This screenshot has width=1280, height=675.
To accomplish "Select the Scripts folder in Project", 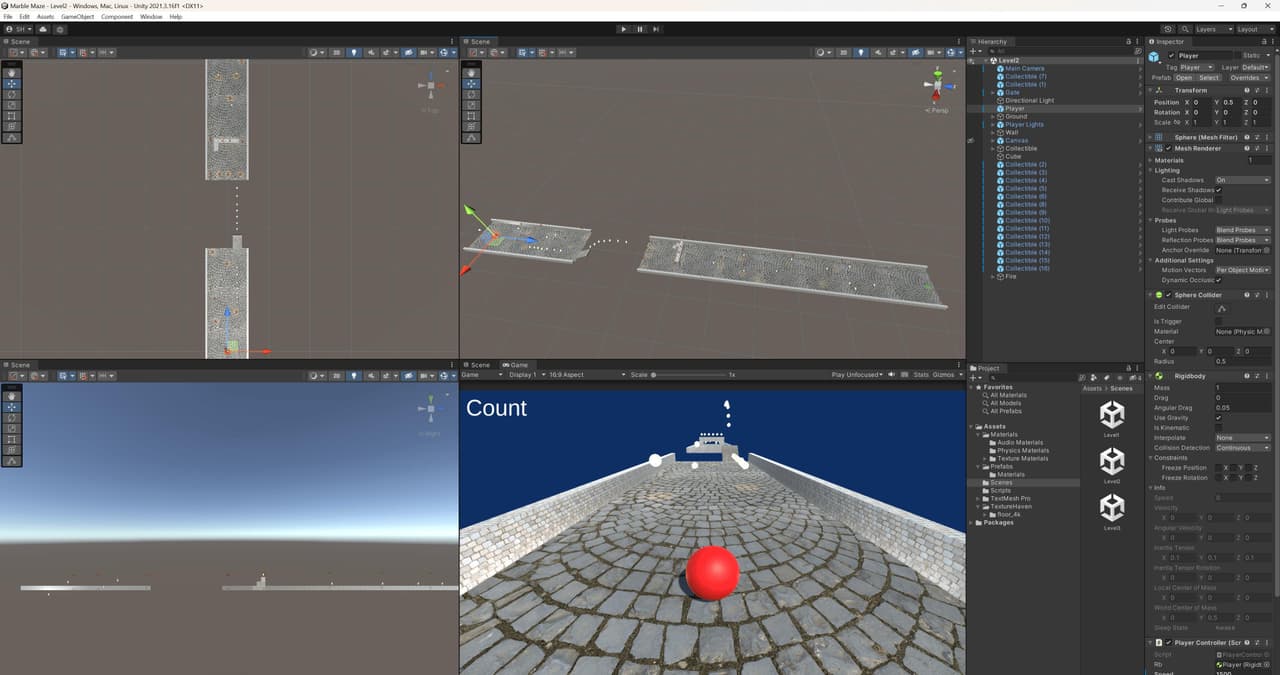I will (1000, 490).
